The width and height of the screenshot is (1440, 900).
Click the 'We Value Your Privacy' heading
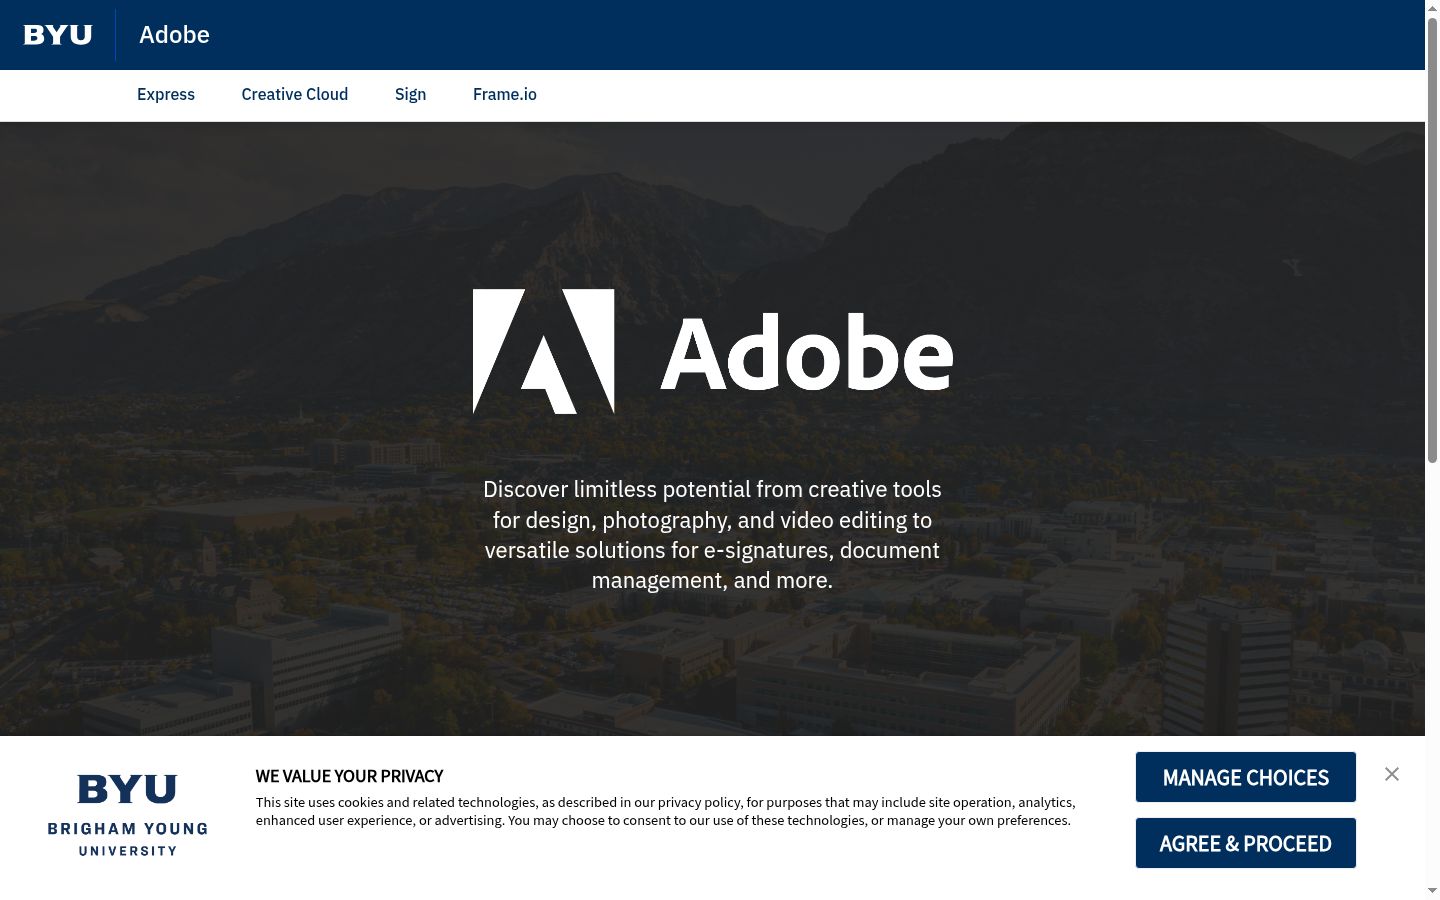pyautogui.click(x=349, y=776)
